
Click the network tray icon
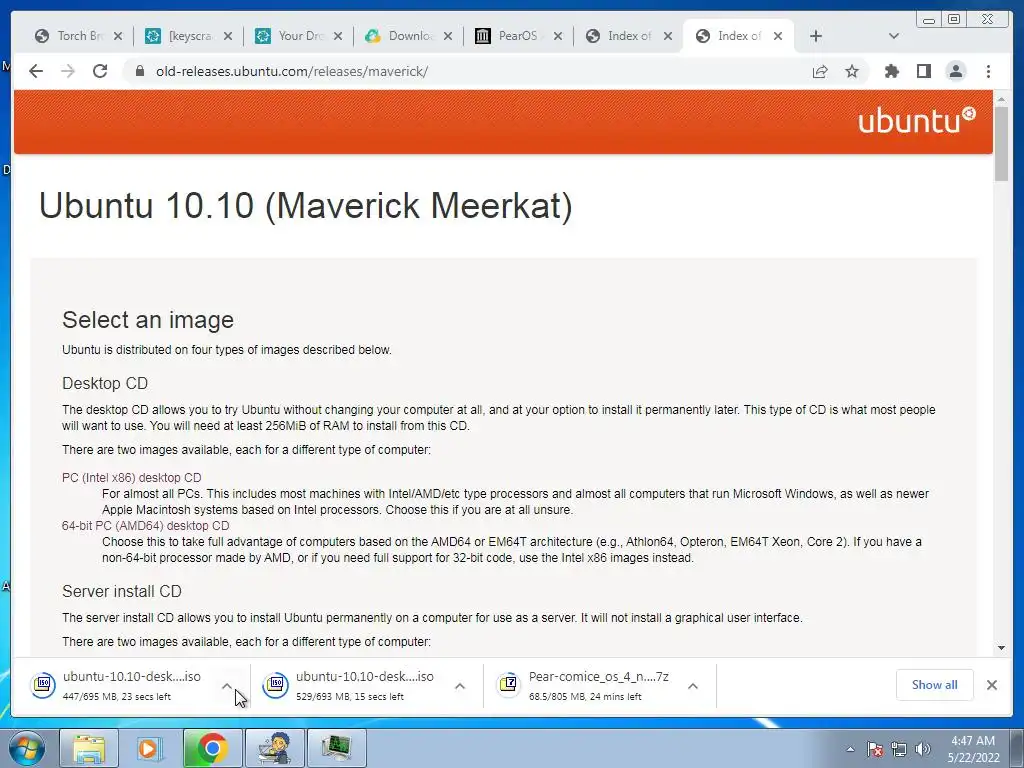[899, 749]
